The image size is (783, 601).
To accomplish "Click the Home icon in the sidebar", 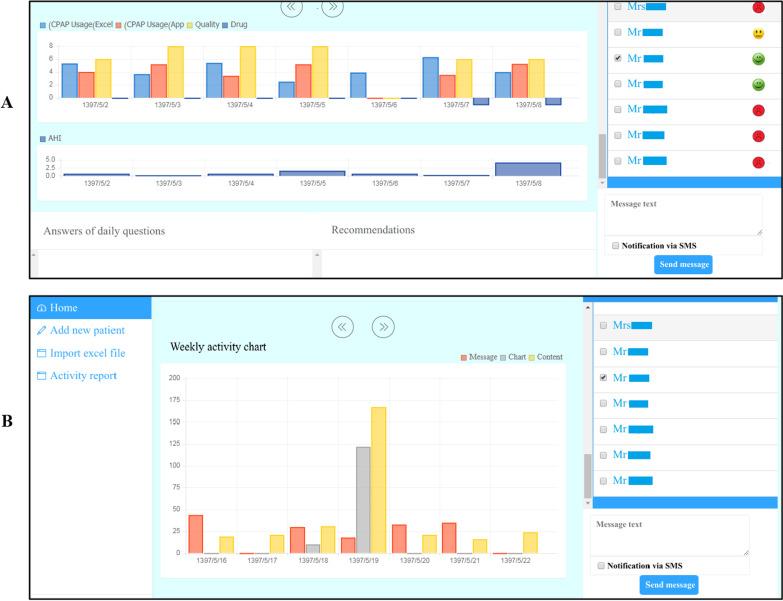I will pyautogui.click(x=41, y=308).
